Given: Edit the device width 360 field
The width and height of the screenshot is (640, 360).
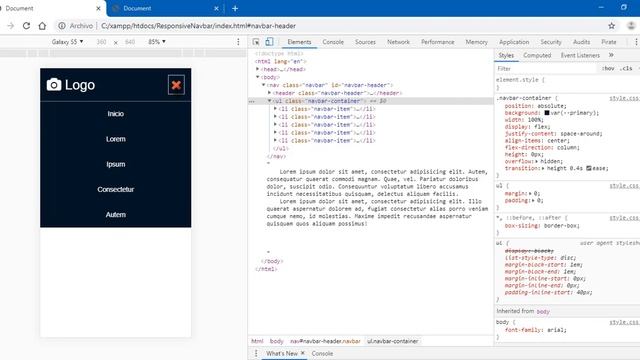Looking at the screenshot, I should pyautogui.click(x=101, y=42).
